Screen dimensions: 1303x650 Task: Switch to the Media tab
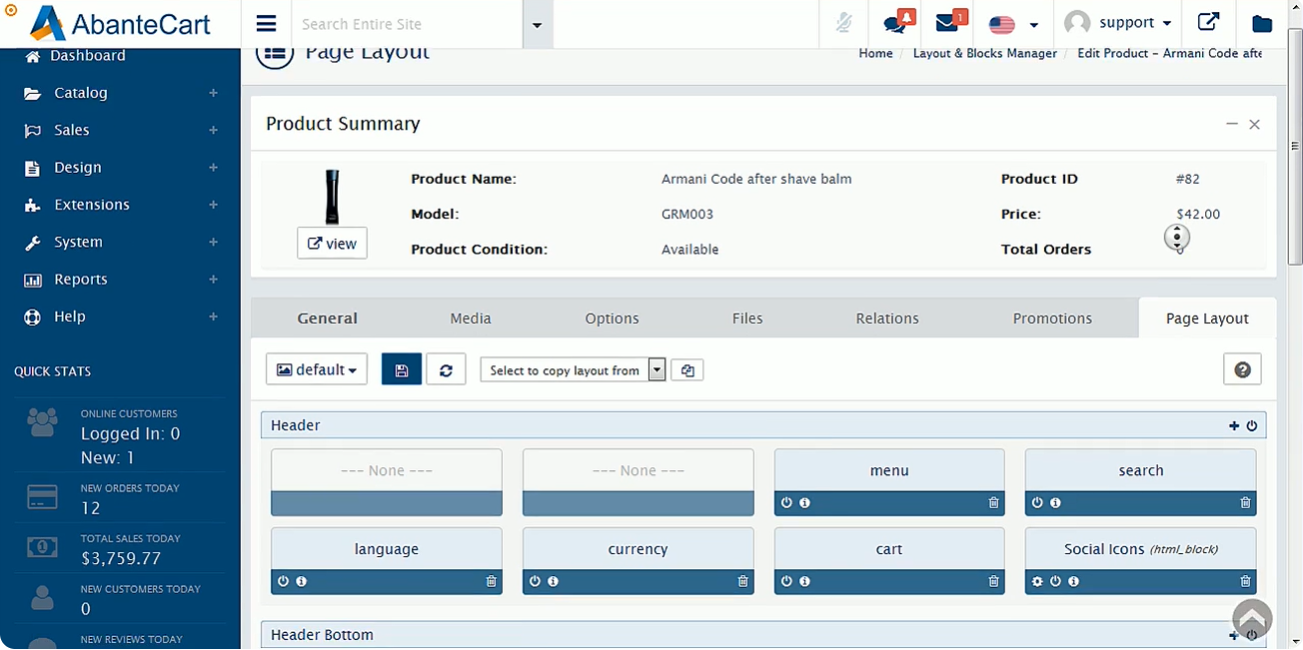[470, 318]
